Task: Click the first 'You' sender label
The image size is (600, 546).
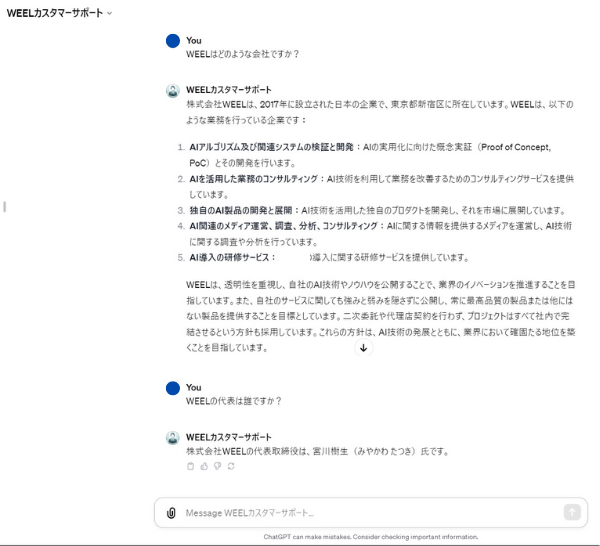Action: pyautogui.click(x=194, y=41)
